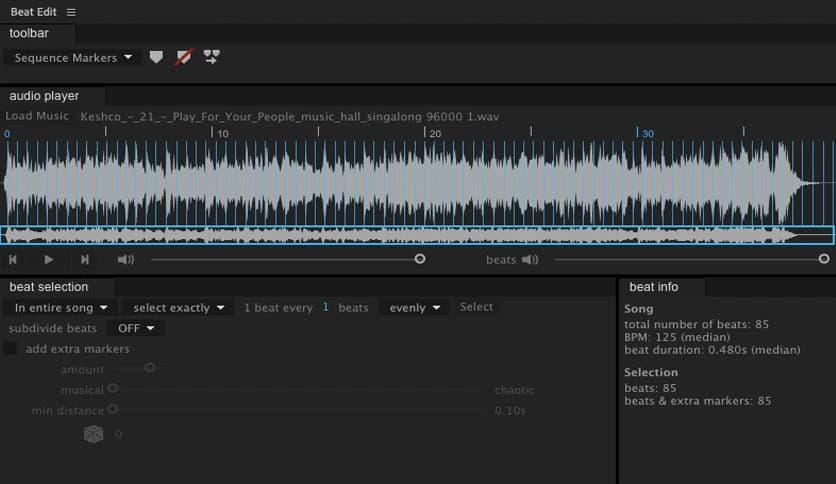
Task: Select the beat selection tab
Action: [x=49, y=287]
